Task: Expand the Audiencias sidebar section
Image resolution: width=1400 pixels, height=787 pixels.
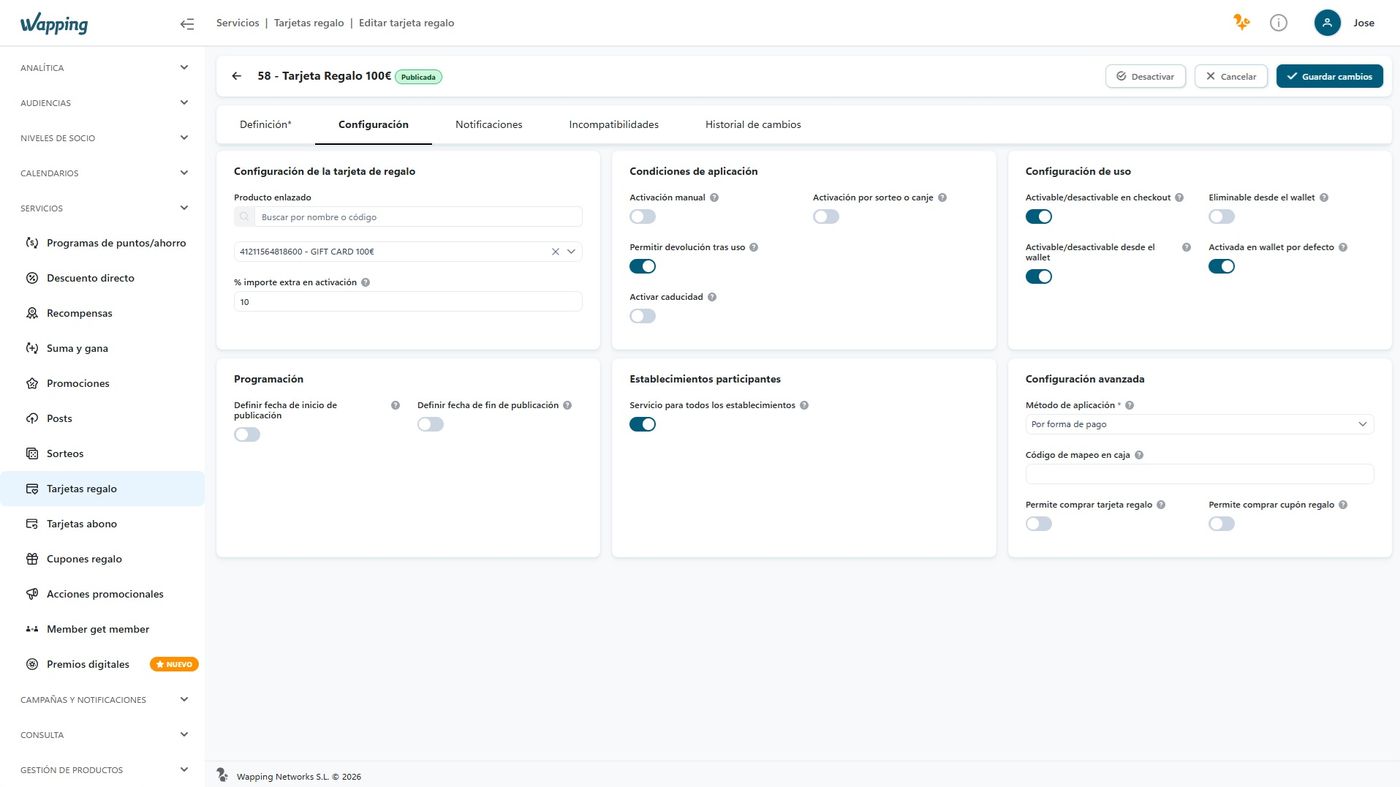Action: click(x=102, y=103)
